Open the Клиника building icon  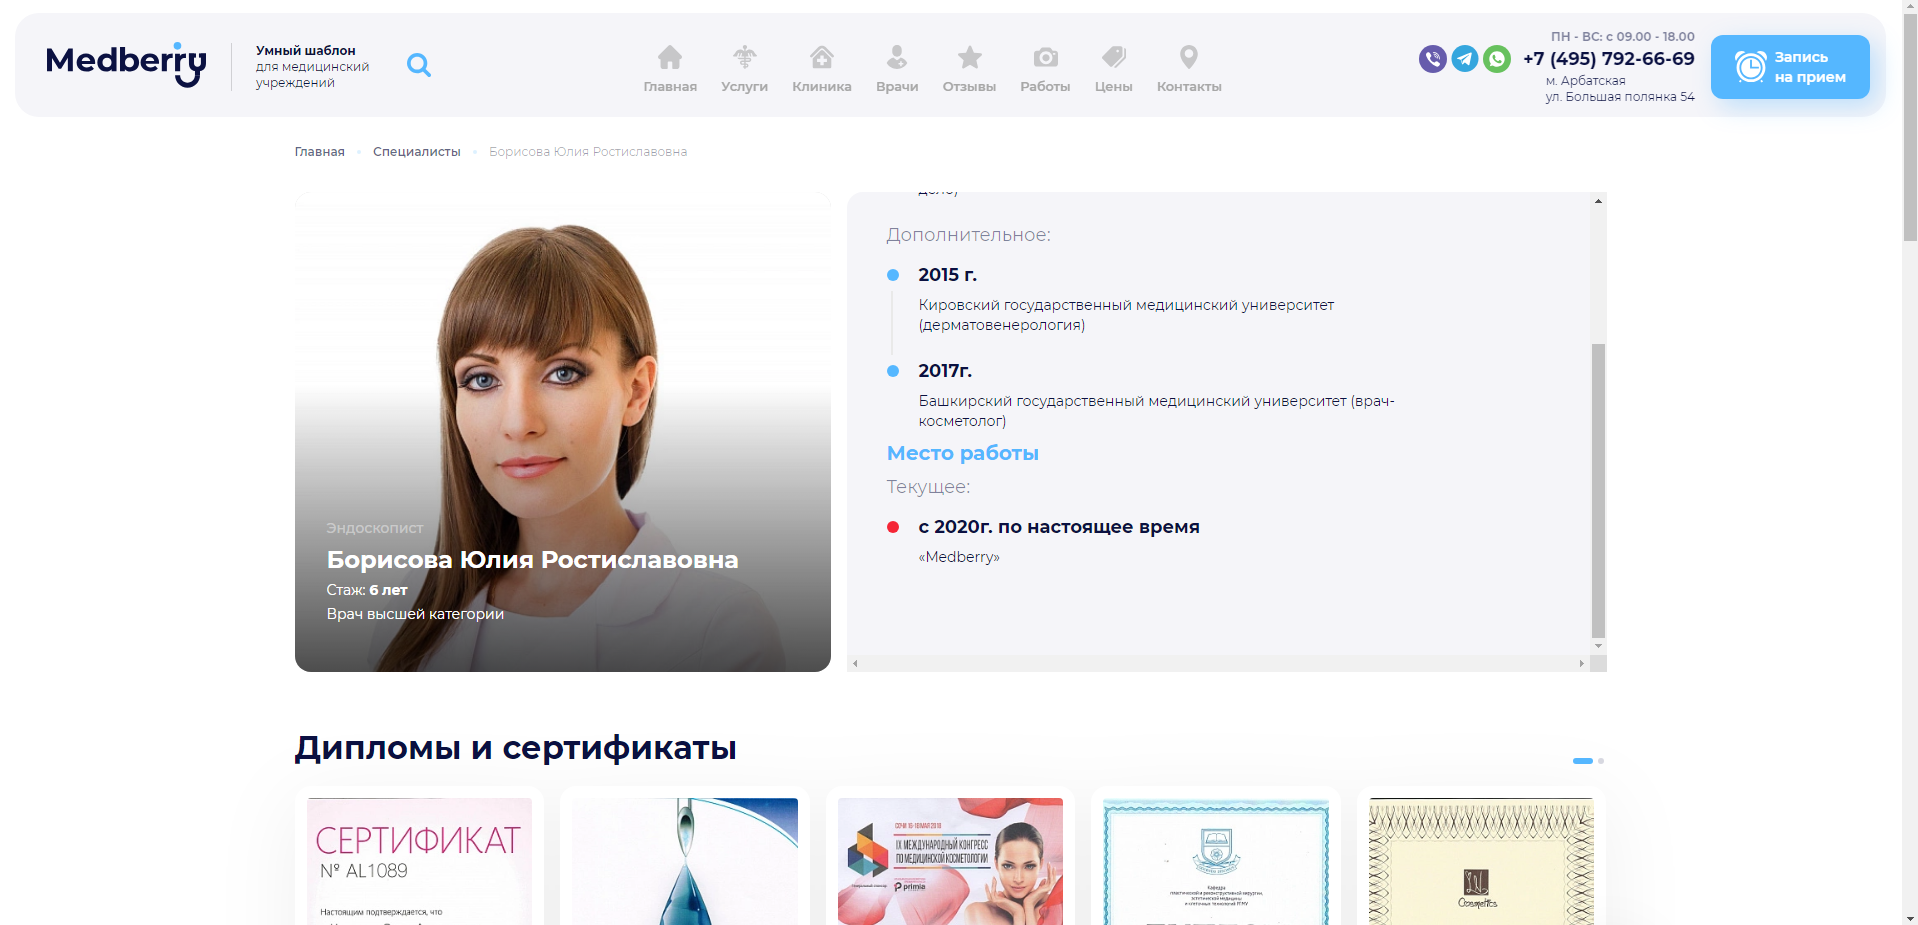coord(822,57)
